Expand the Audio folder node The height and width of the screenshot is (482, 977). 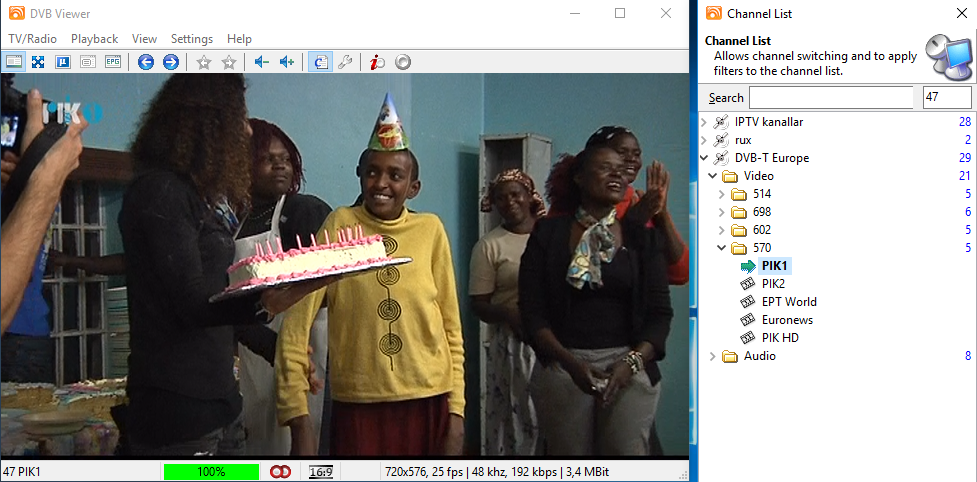[x=713, y=356]
